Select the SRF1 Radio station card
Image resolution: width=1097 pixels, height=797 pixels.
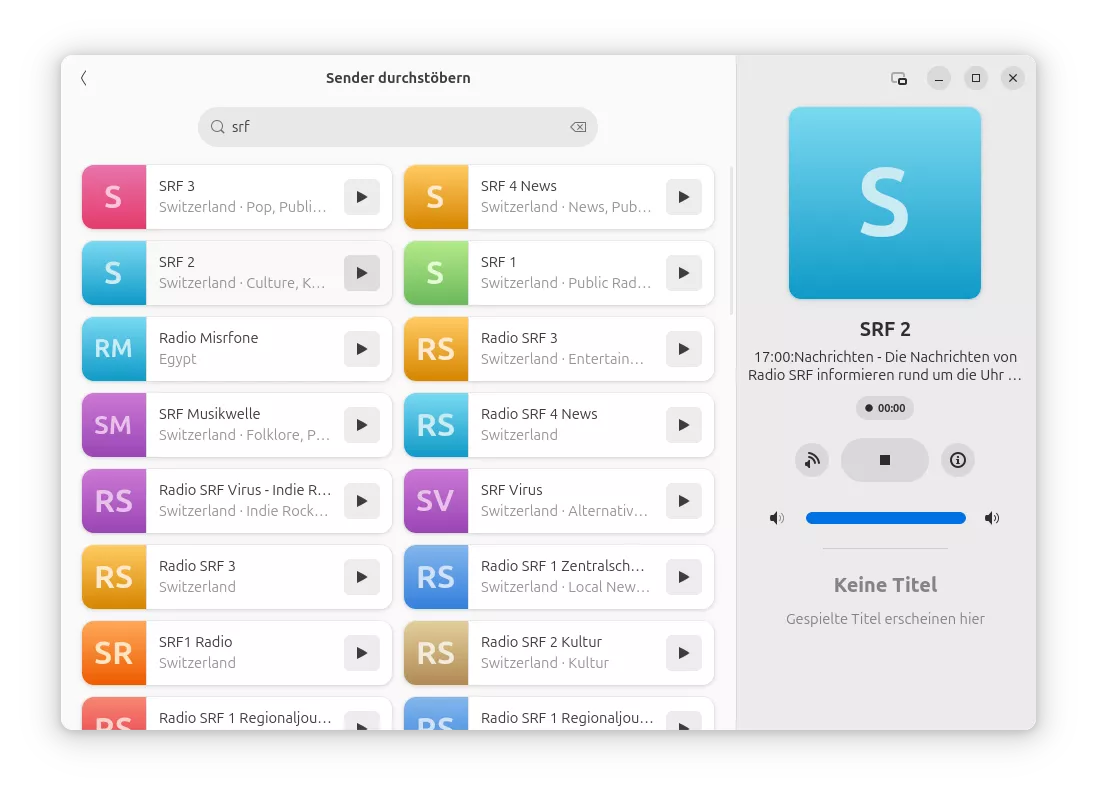[240, 652]
